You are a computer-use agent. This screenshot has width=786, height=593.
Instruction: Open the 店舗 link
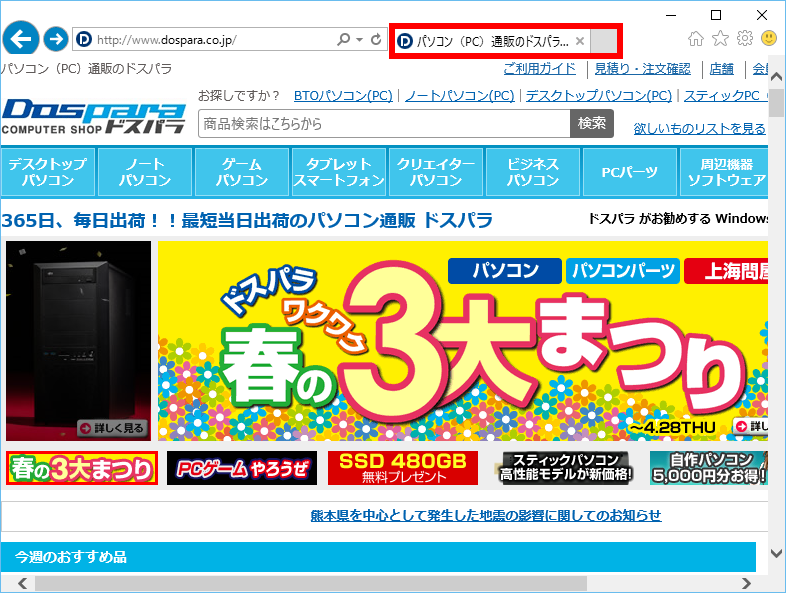click(x=721, y=69)
